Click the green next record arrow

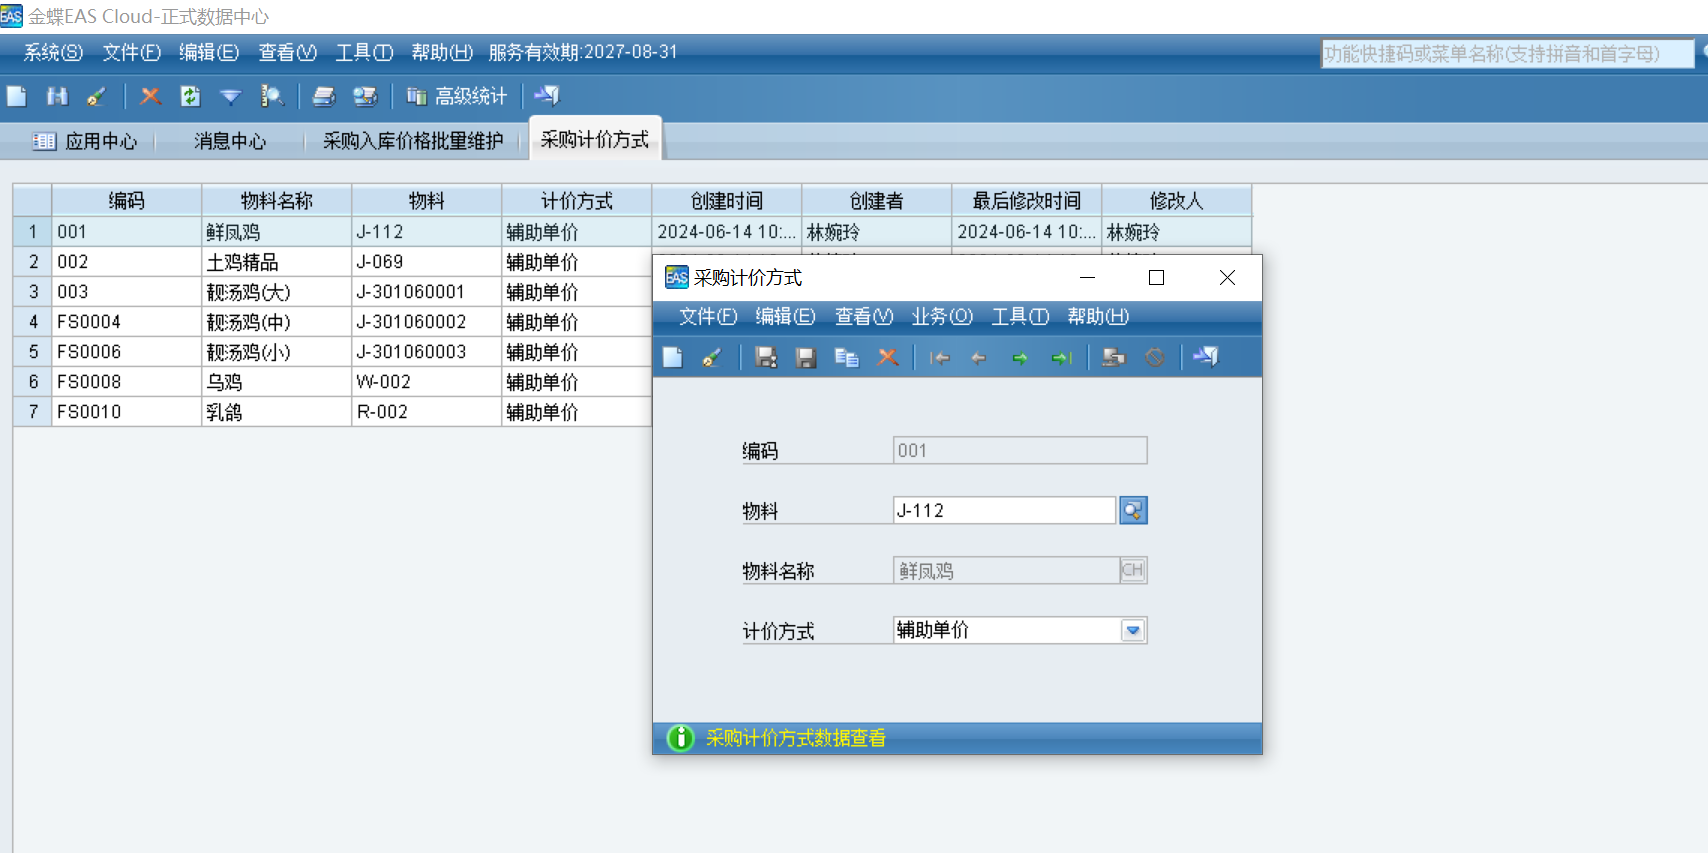[1019, 358]
